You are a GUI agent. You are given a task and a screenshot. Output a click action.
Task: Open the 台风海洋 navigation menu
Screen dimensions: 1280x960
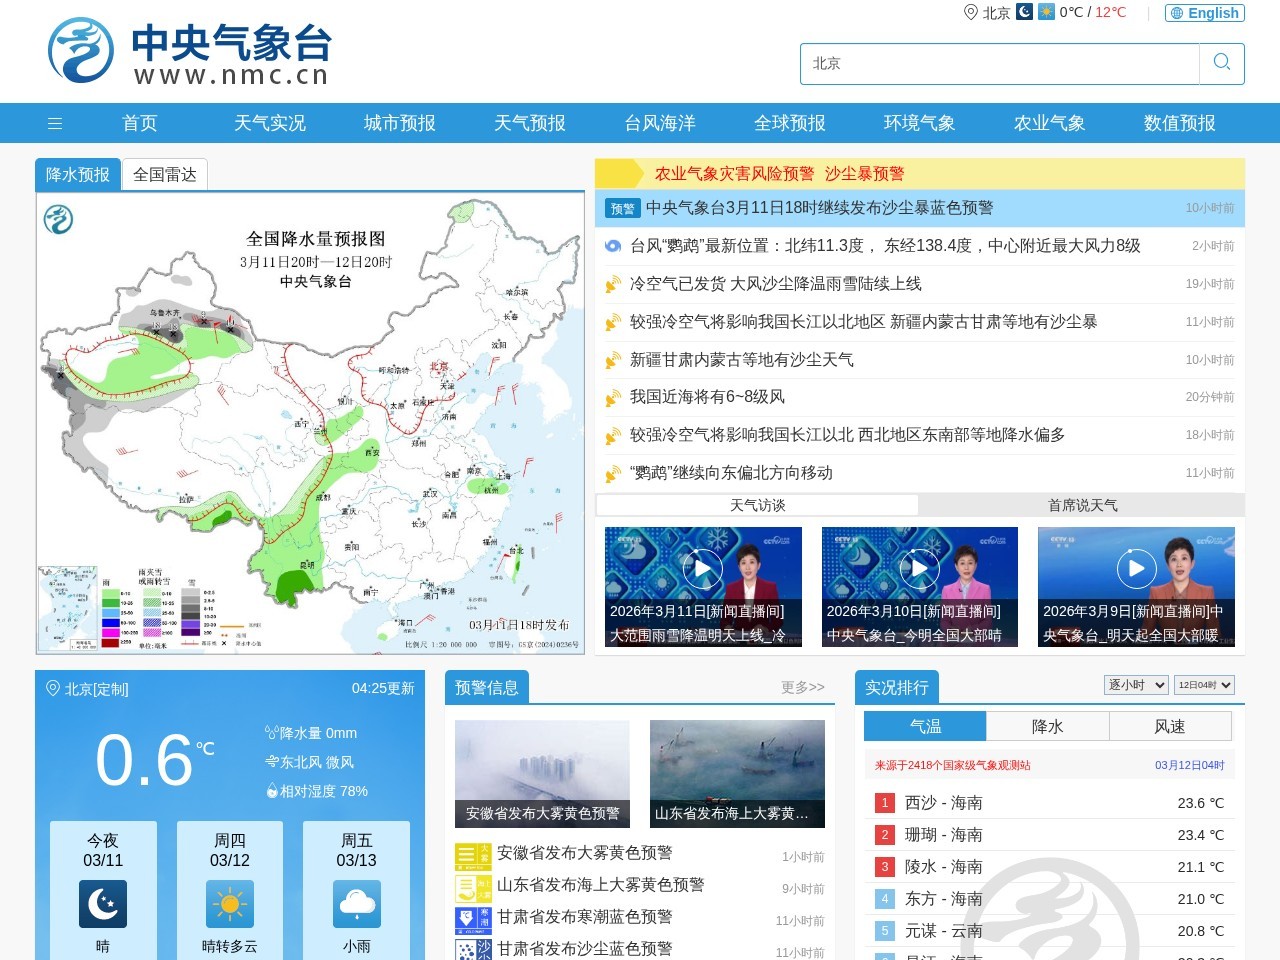659,123
